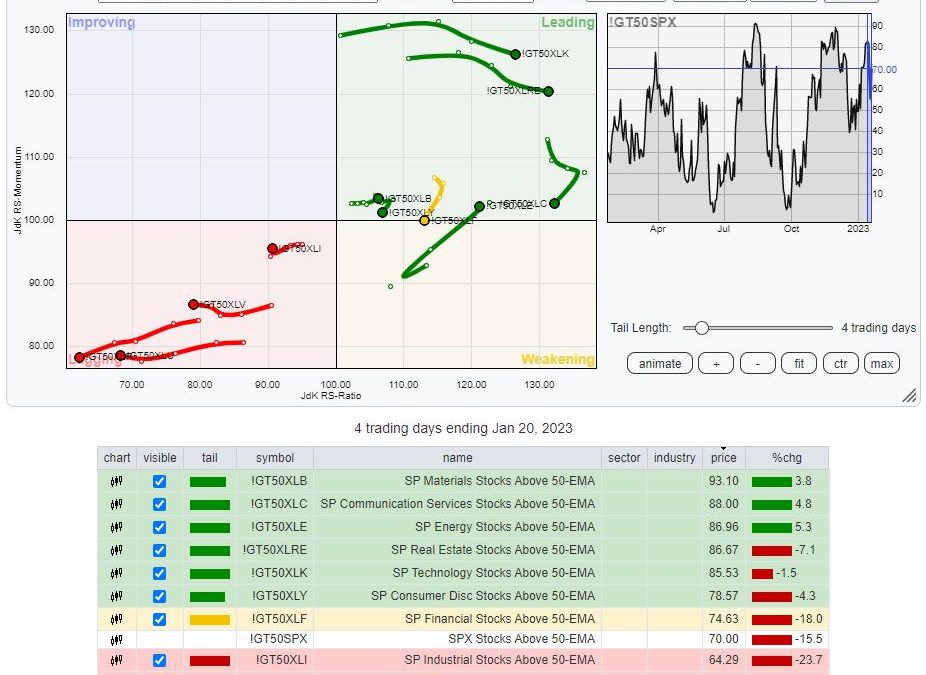Hide !GT50XLY from the graph
The image size is (926, 675).
coord(159,596)
